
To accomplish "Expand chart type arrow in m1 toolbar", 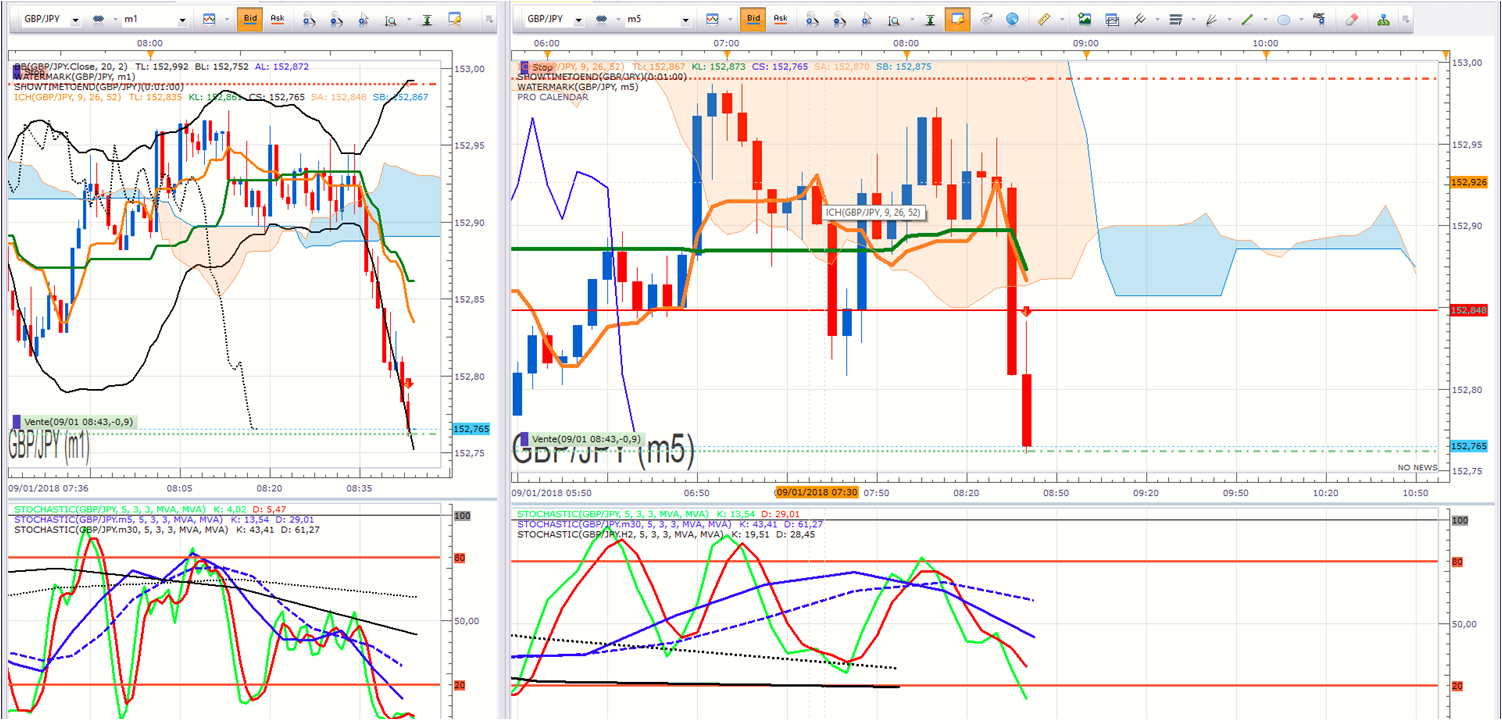I will [x=225, y=19].
